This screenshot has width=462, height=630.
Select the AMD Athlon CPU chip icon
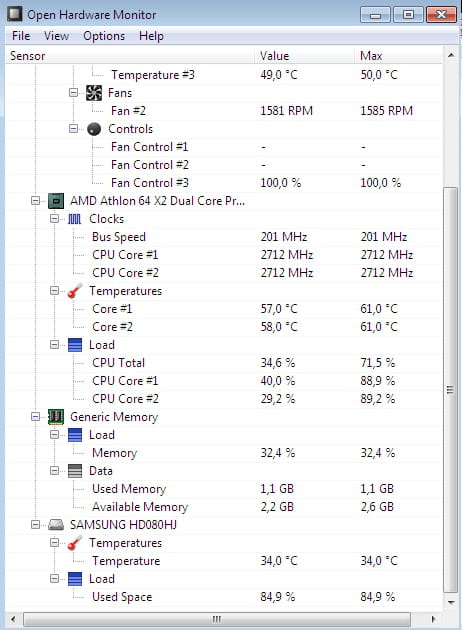click(x=56, y=201)
